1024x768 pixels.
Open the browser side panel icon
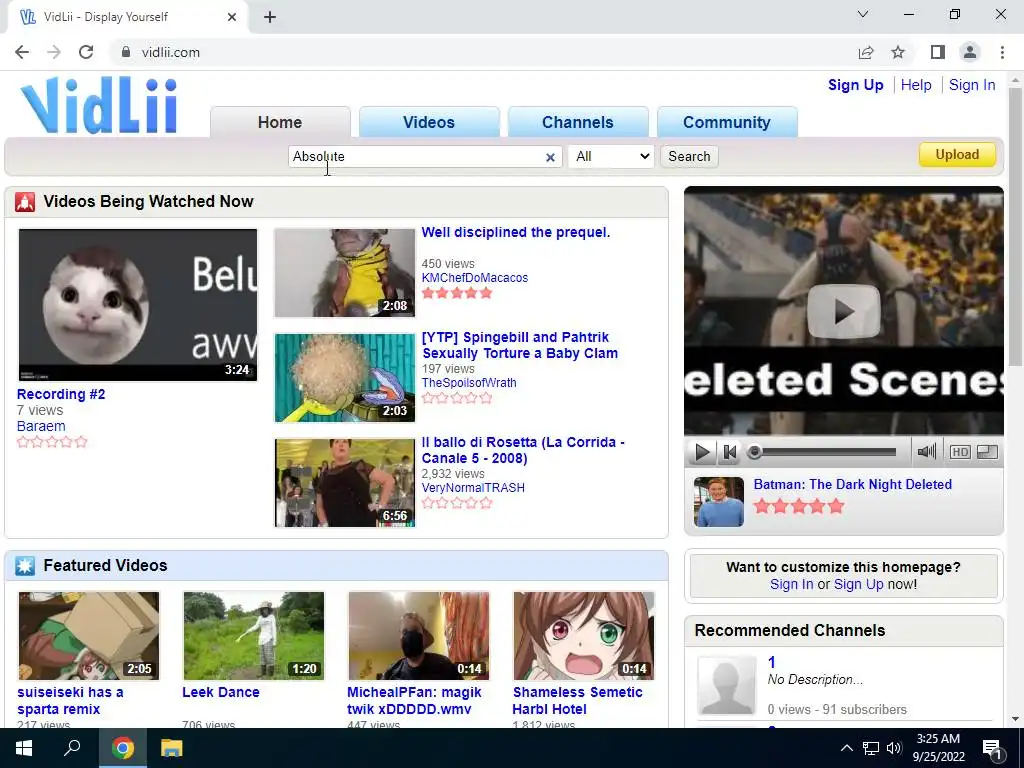point(937,52)
